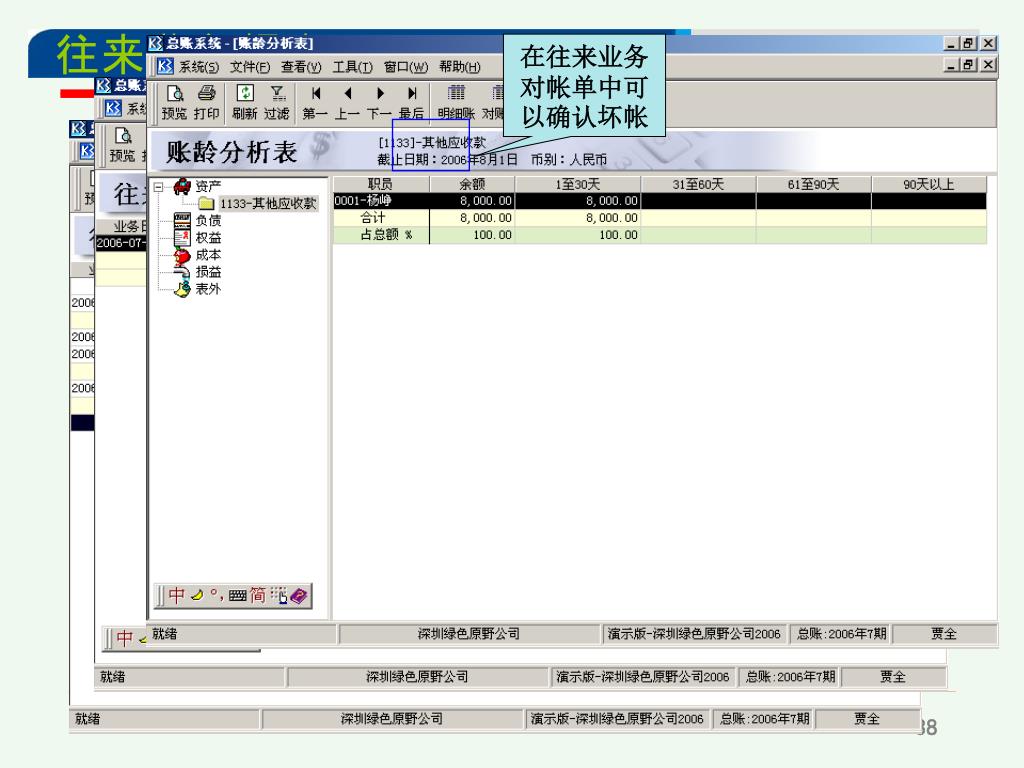1024x768 pixels.
Task: Select the 1133-其他应收款 account in the tree
Action: (268, 204)
